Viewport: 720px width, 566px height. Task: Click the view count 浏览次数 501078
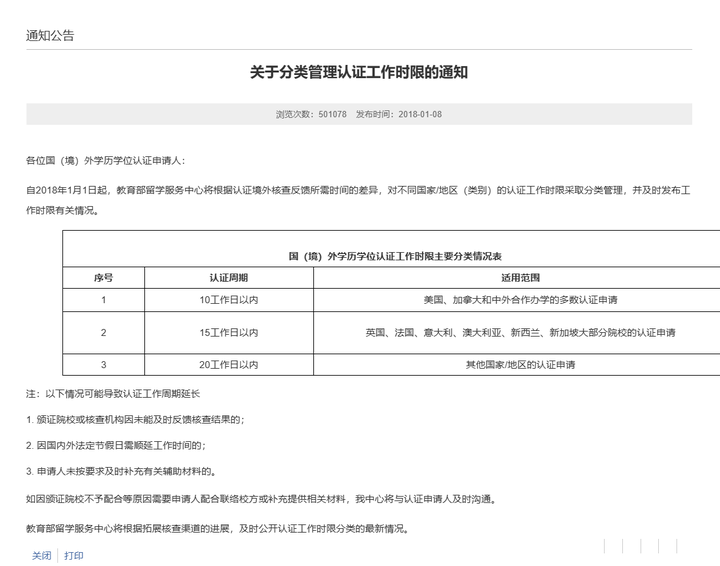pos(311,114)
